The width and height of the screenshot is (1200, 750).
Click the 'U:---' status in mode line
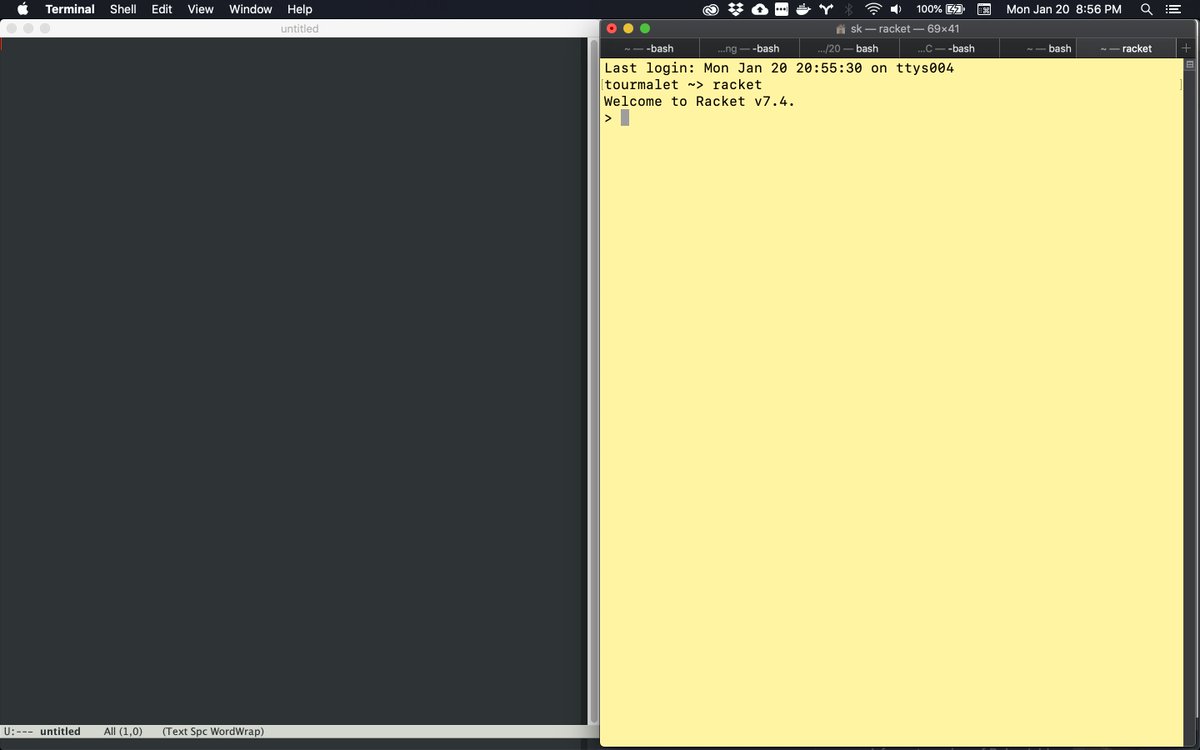pos(18,732)
